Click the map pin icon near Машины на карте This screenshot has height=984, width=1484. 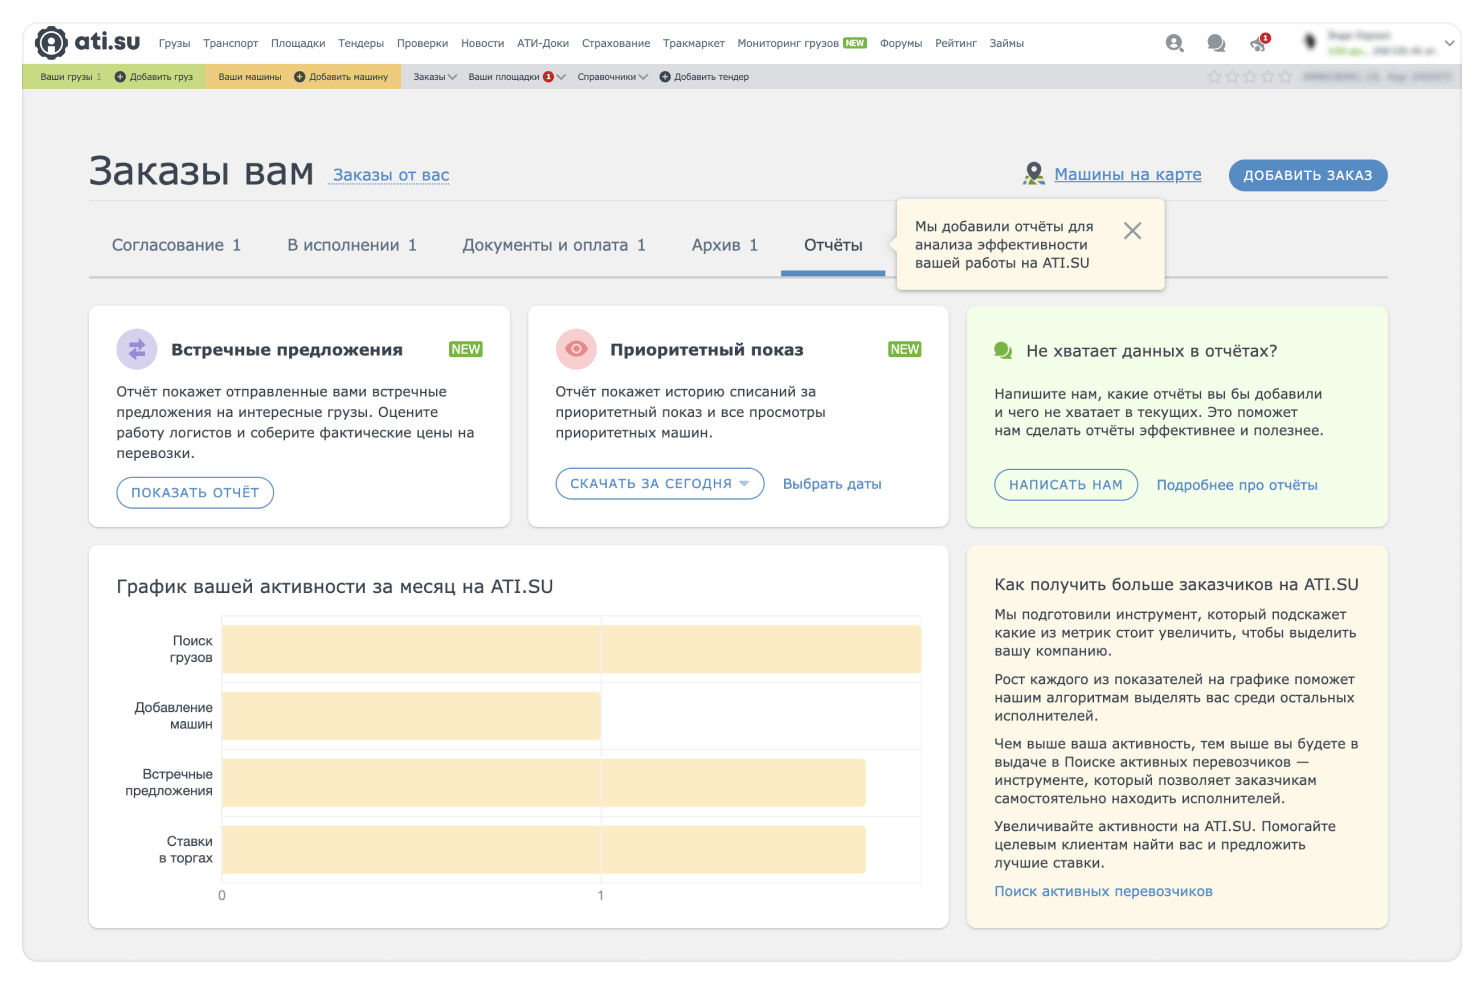[x=1034, y=174]
